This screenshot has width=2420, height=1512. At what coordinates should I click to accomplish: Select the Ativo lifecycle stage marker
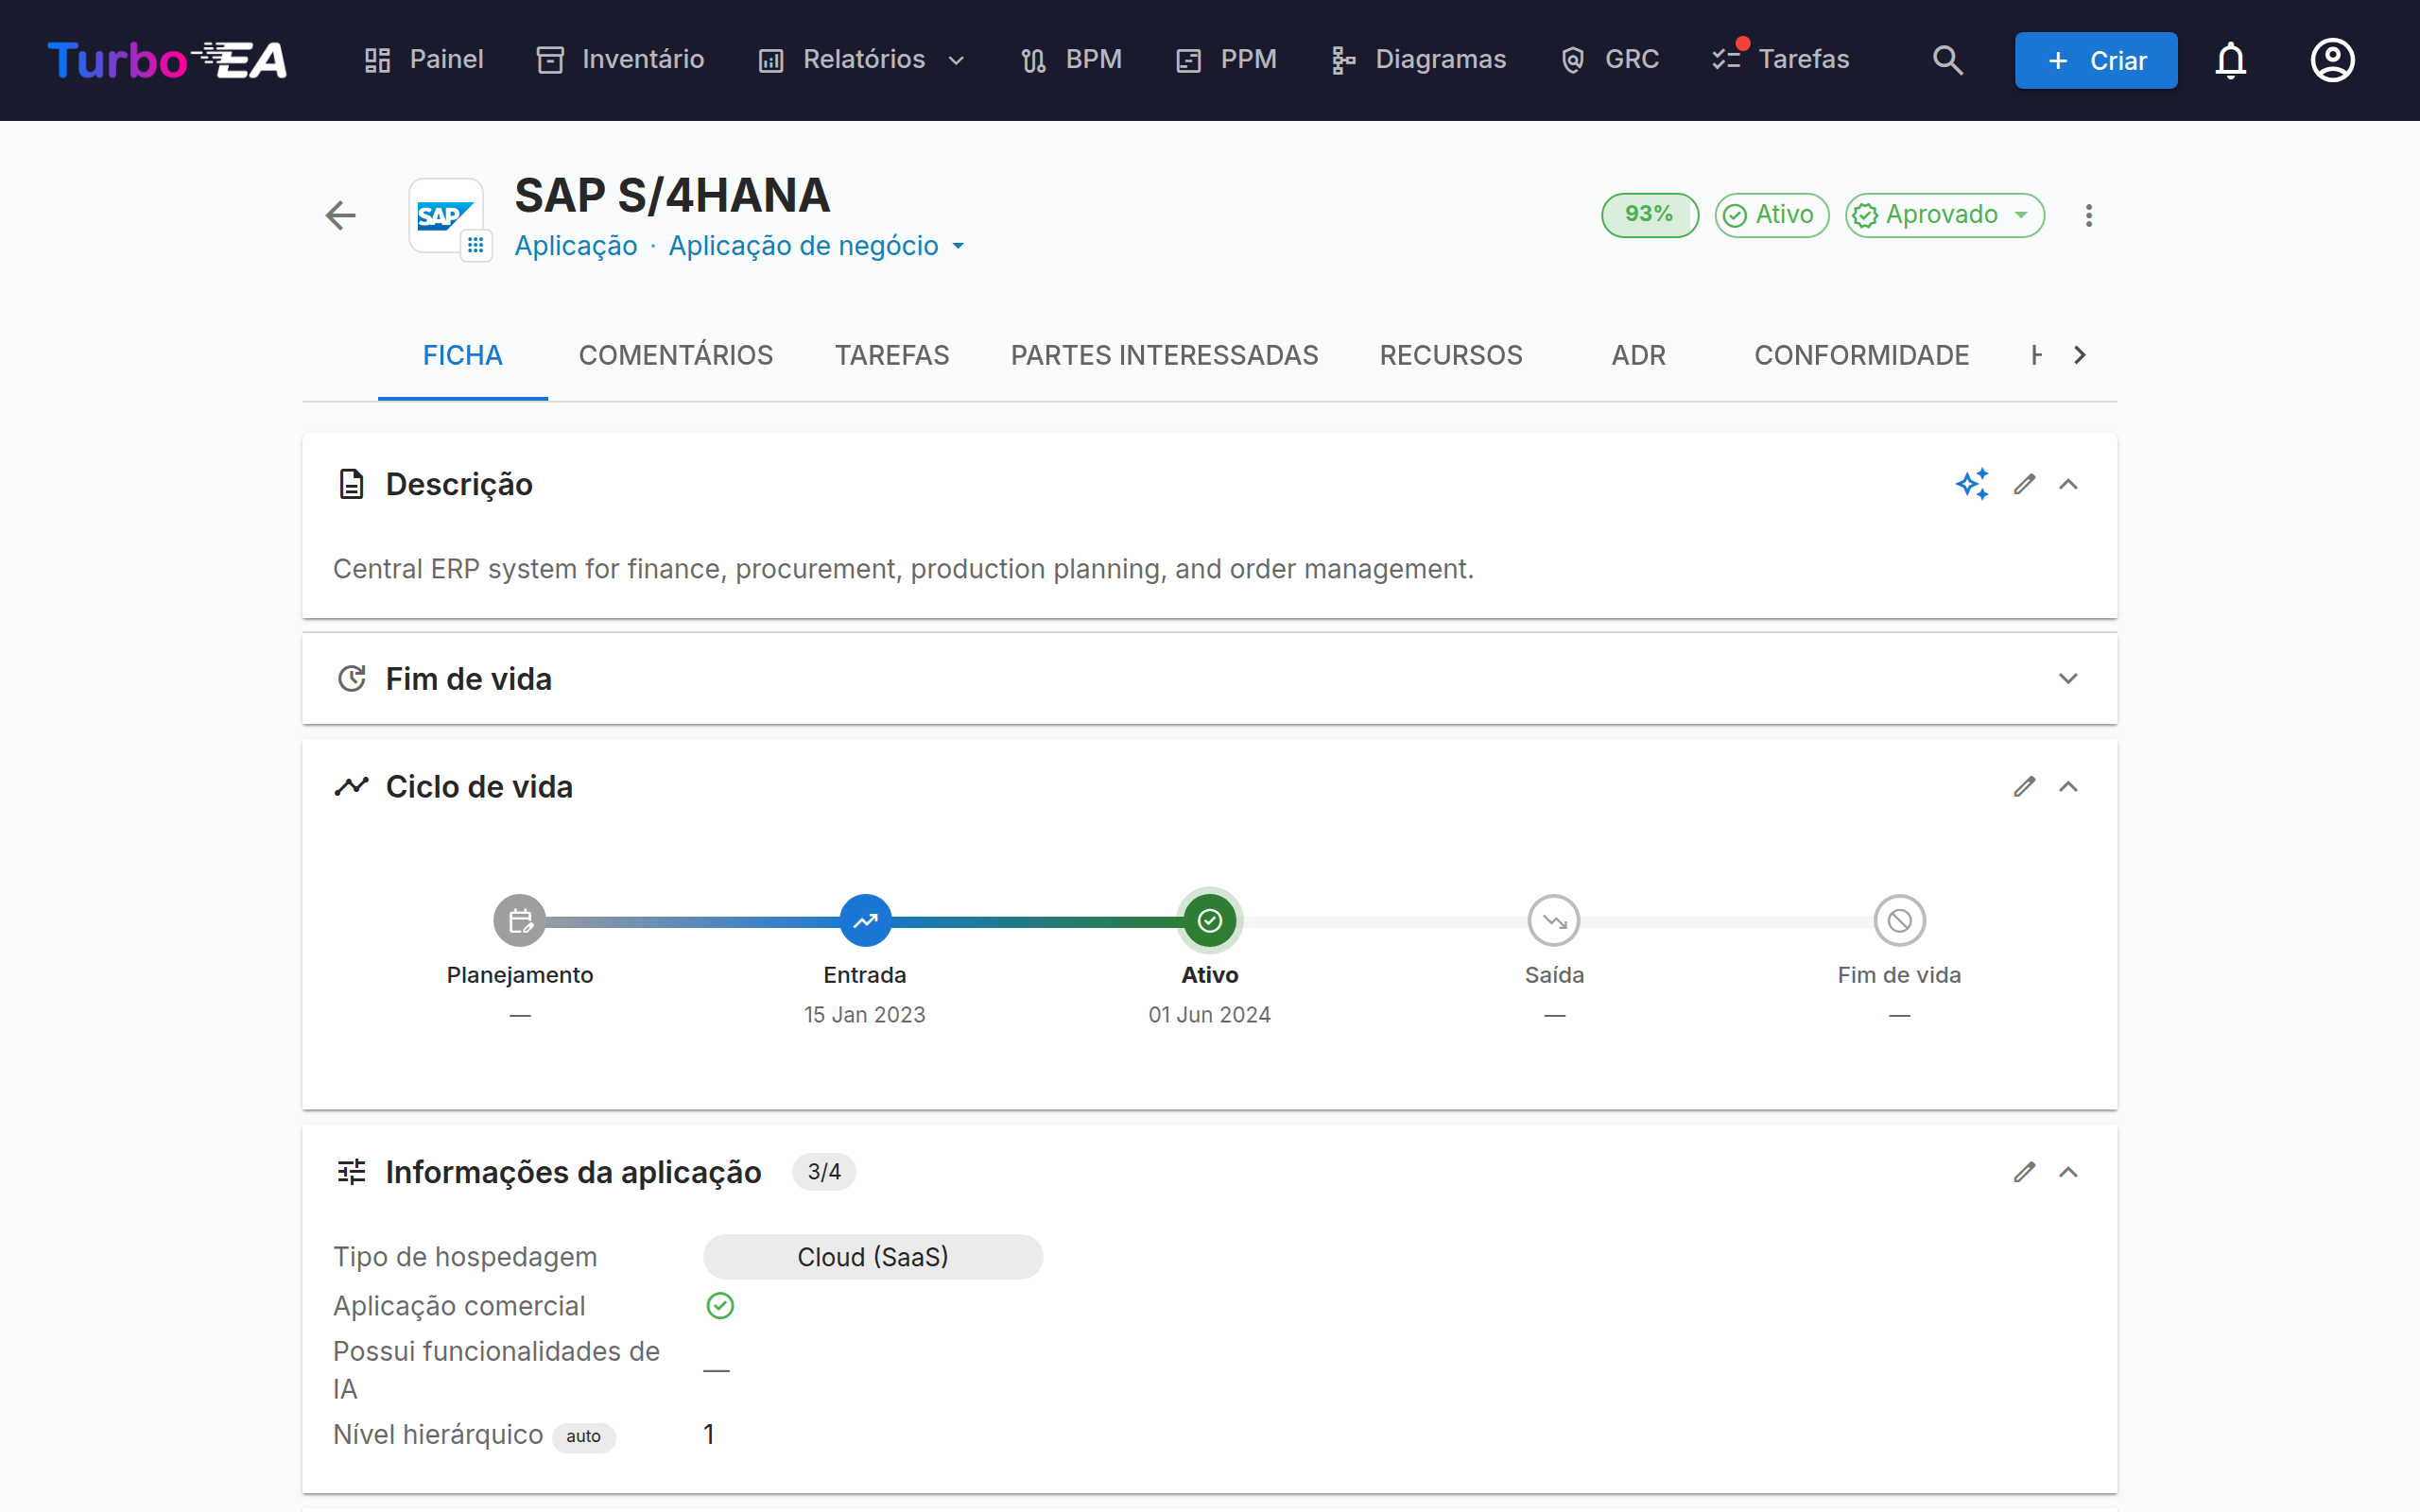coord(1209,920)
